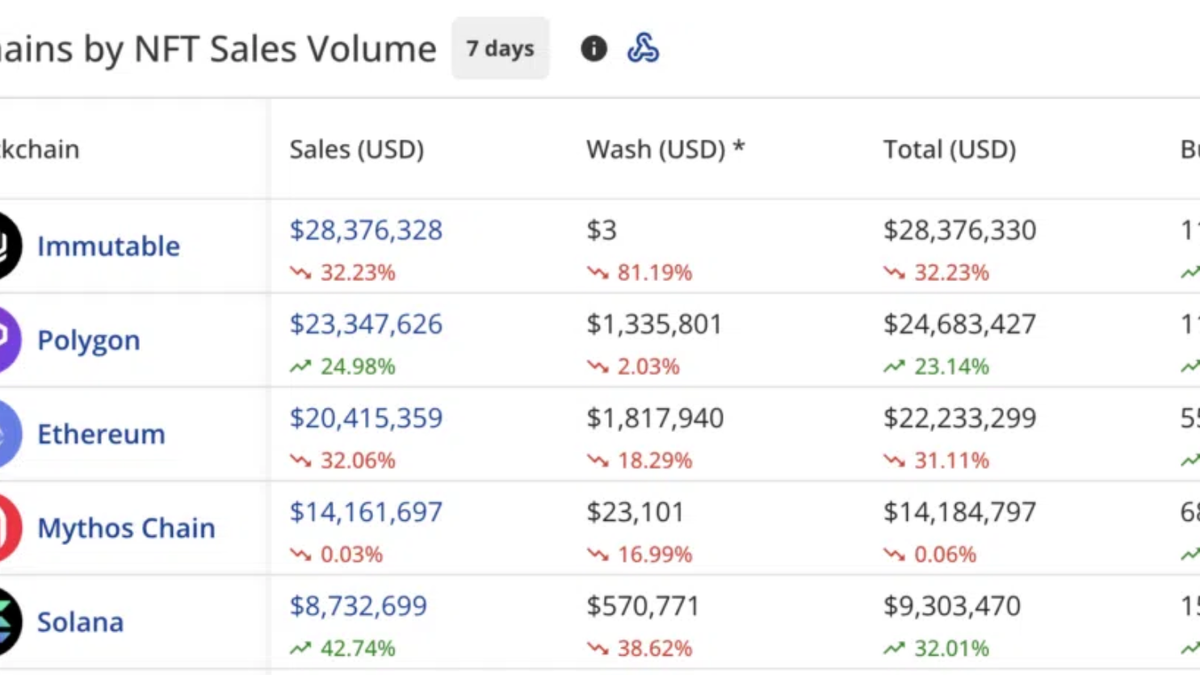Image resolution: width=1200 pixels, height=675 pixels.
Task: Sort by Total (USD) column header
Action: tap(949, 150)
